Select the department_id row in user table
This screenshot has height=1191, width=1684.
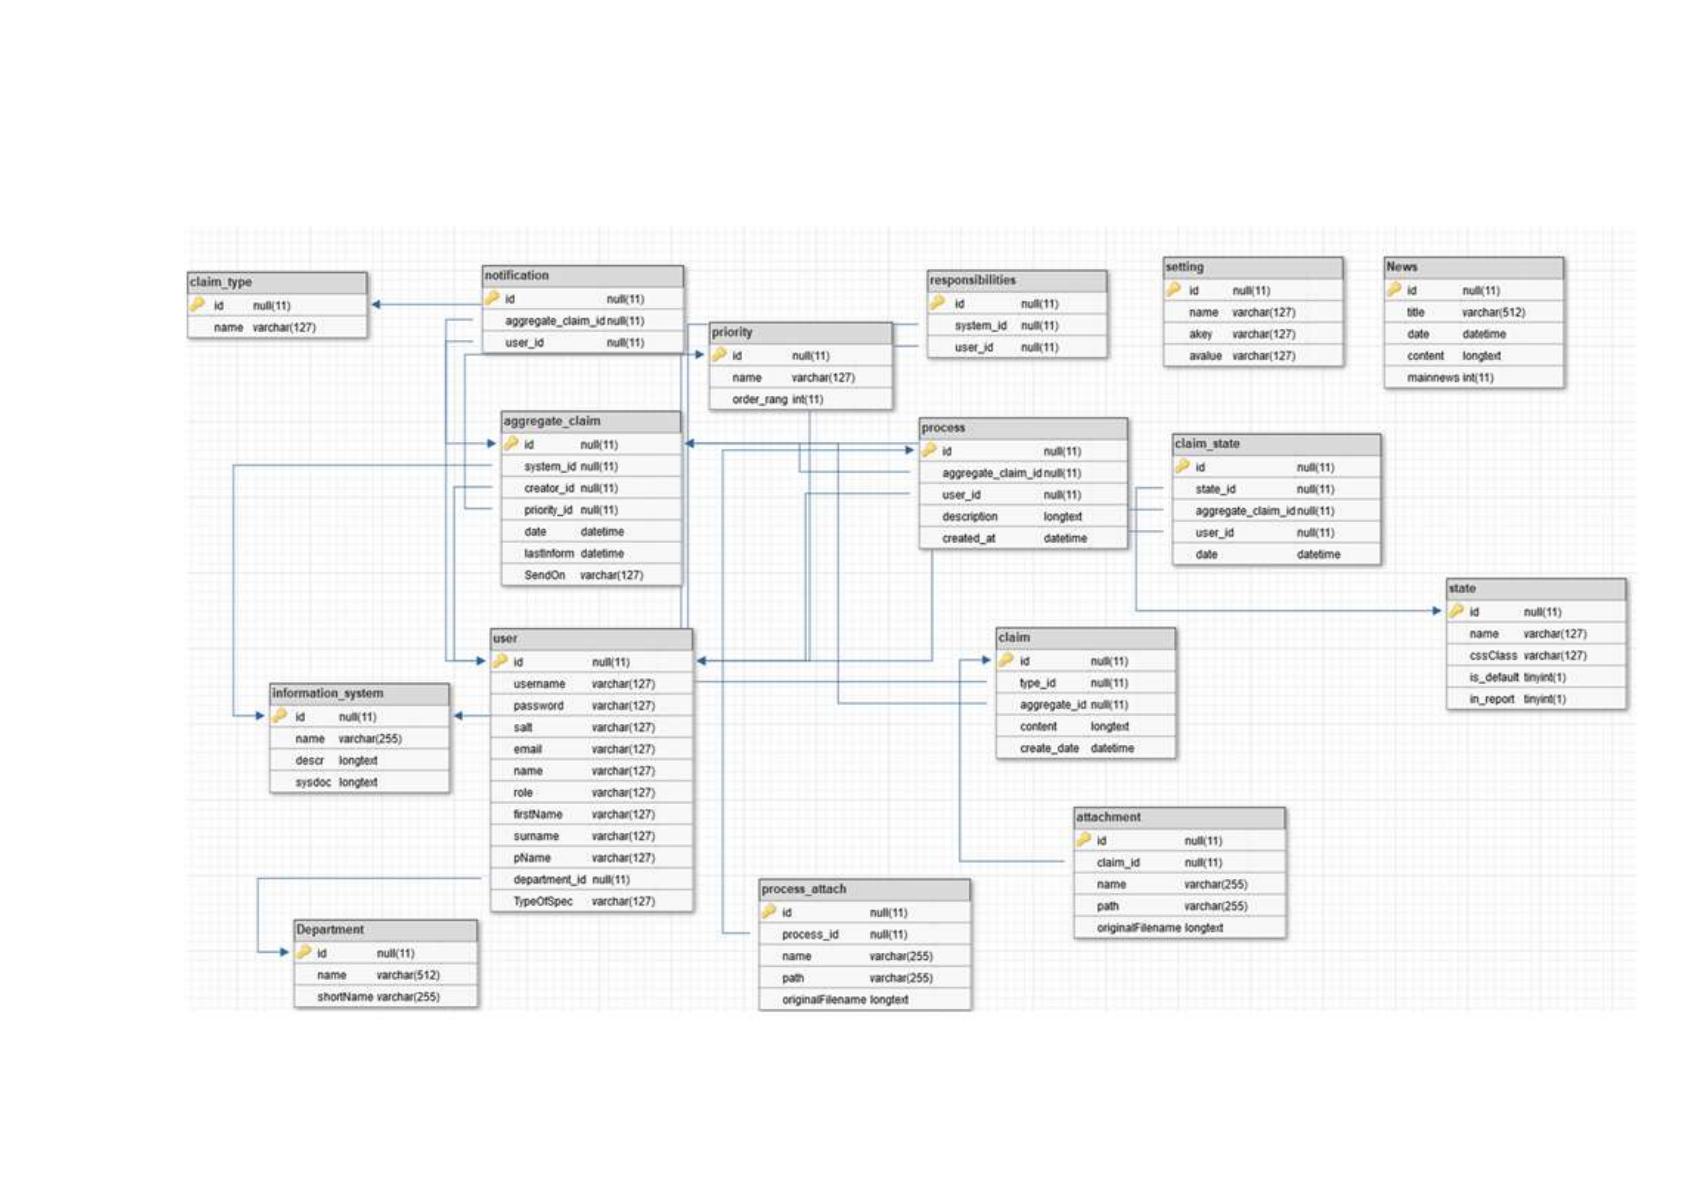tap(592, 879)
